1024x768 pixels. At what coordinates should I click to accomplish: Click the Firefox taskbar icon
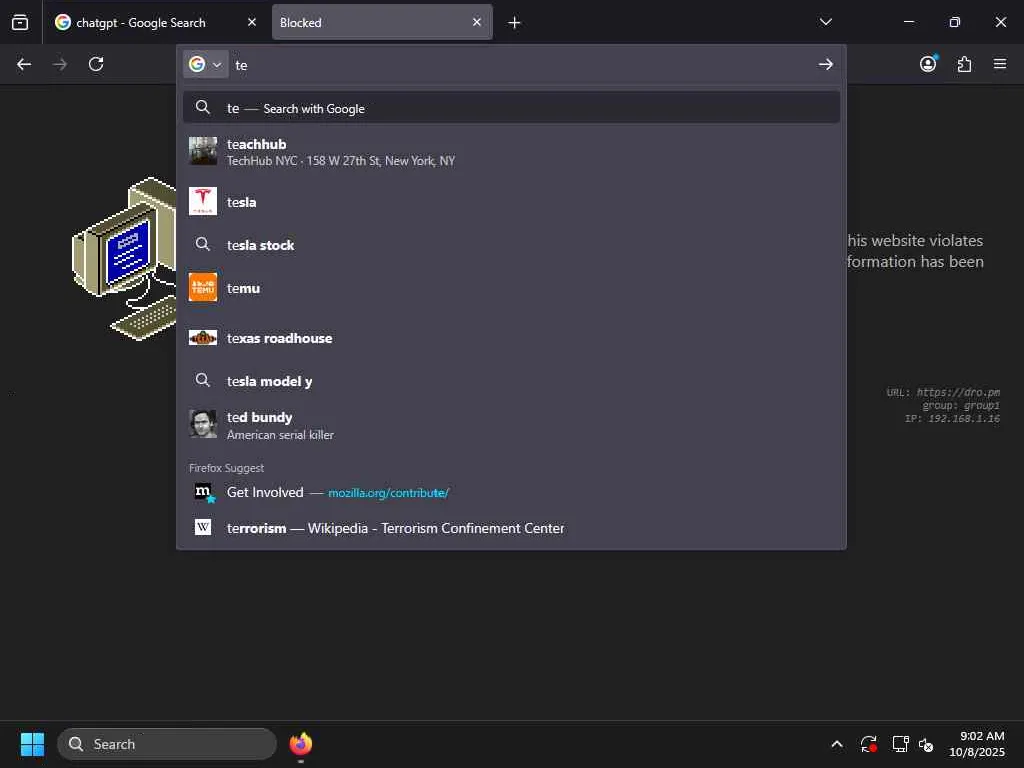click(x=301, y=744)
